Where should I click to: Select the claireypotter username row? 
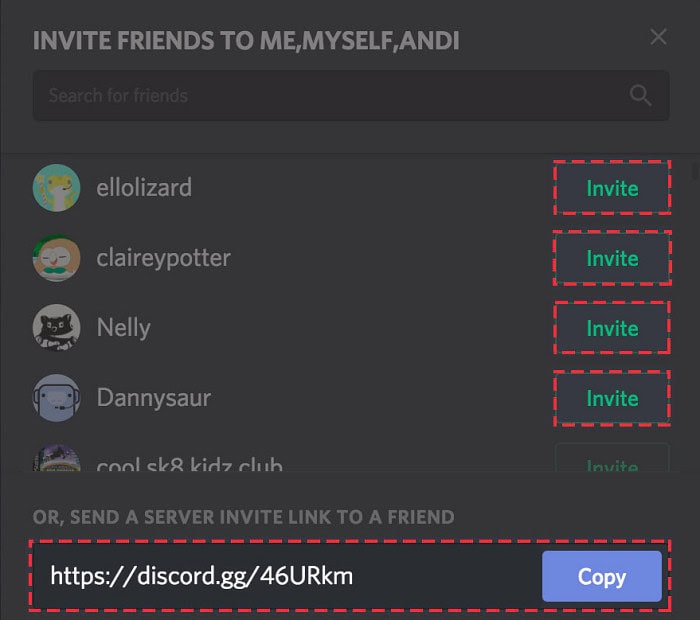pos(351,258)
